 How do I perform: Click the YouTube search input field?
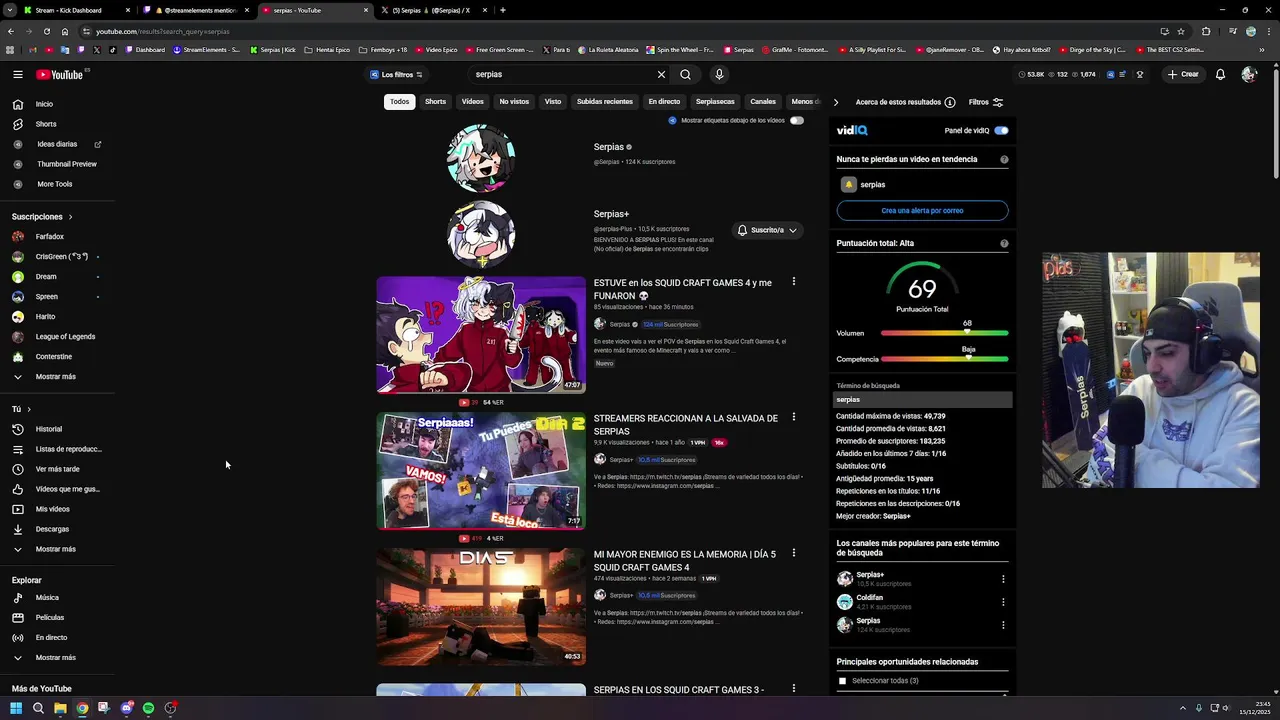(562, 74)
